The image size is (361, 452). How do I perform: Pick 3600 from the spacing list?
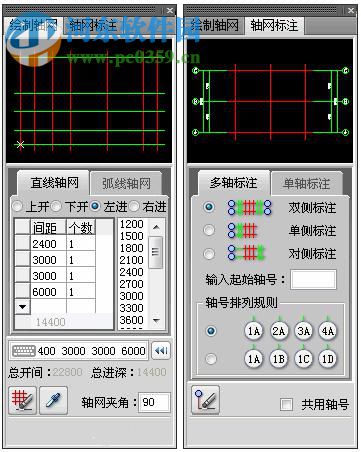click(132, 320)
